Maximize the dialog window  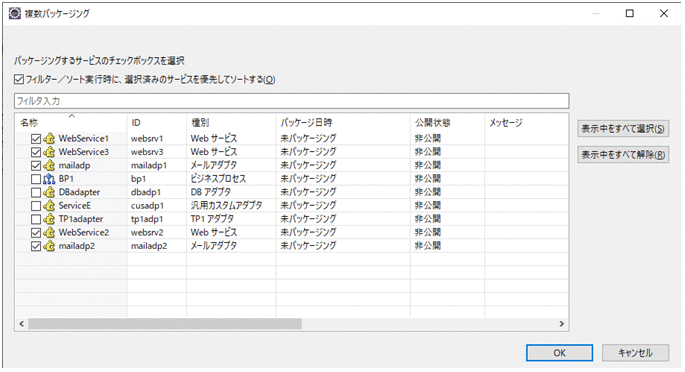point(630,14)
